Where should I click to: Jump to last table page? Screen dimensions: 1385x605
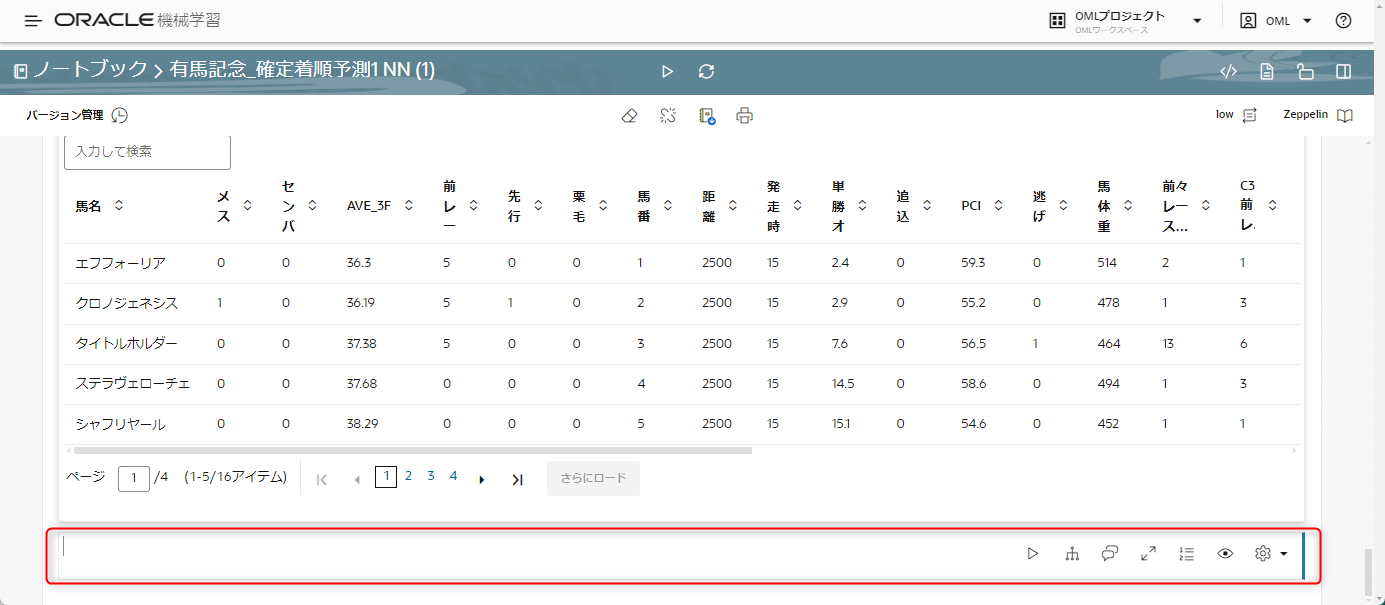point(517,480)
